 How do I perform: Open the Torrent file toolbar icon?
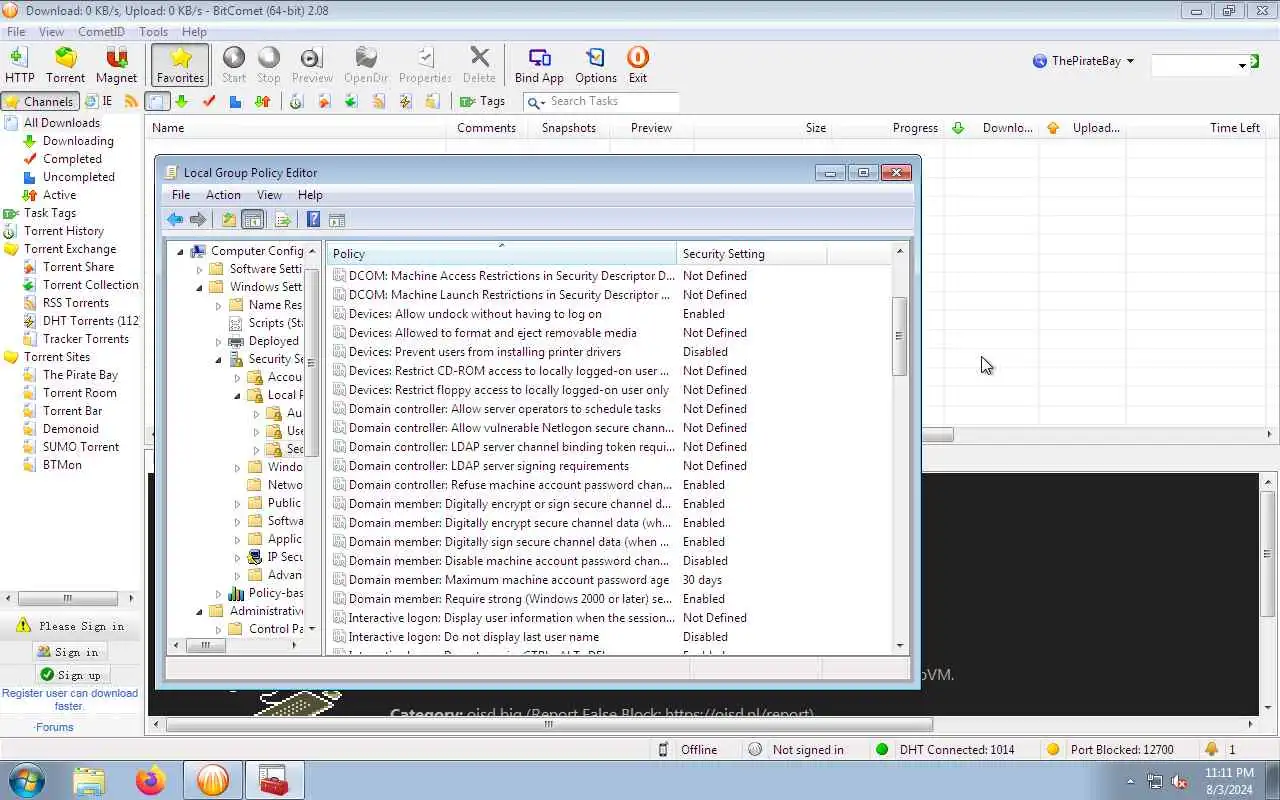65,65
